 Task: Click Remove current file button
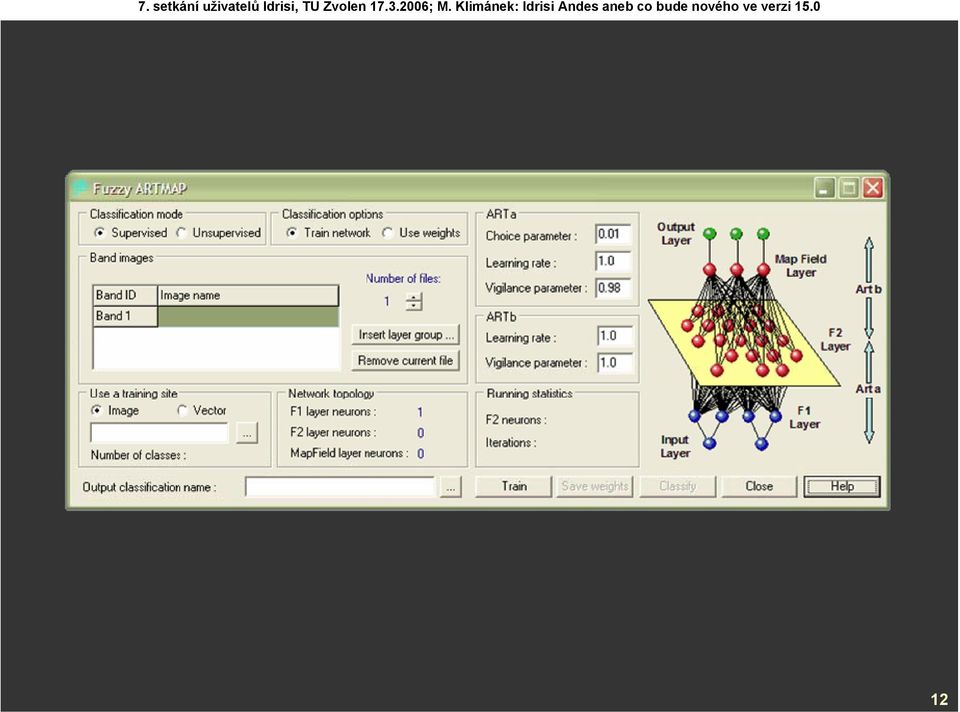click(405, 361)
